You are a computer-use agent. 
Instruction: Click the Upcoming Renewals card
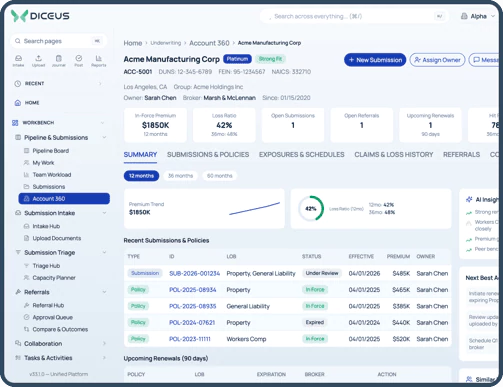tap(430, 125)
